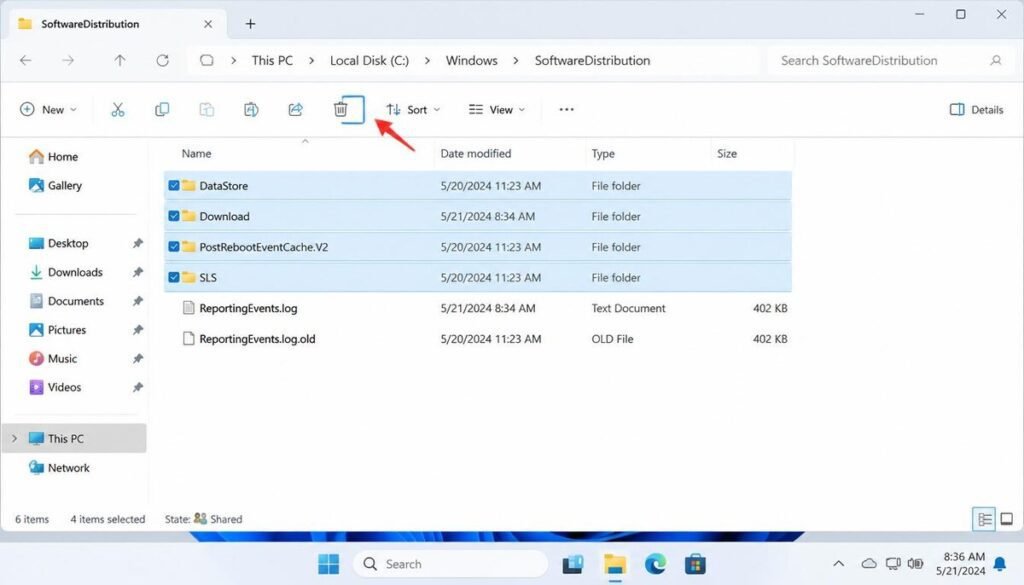The width and height of the screenshot is (1024, 585).
Task: Click the search magnifier icon in search box
Action: click(995, 60)
